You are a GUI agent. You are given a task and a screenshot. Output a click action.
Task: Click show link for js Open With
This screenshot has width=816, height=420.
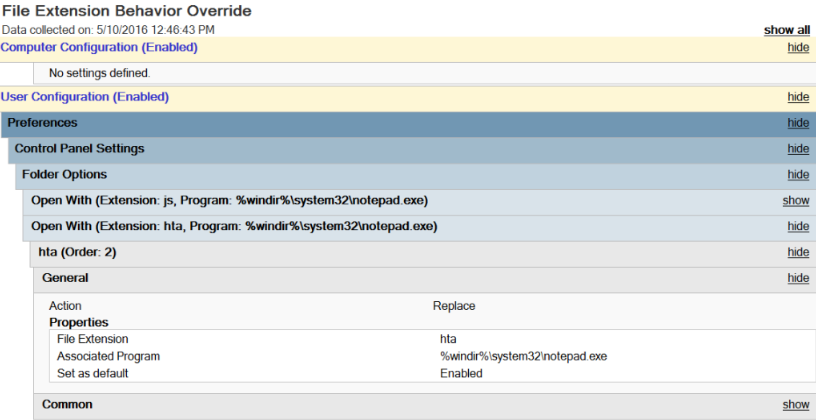(796, 201)
